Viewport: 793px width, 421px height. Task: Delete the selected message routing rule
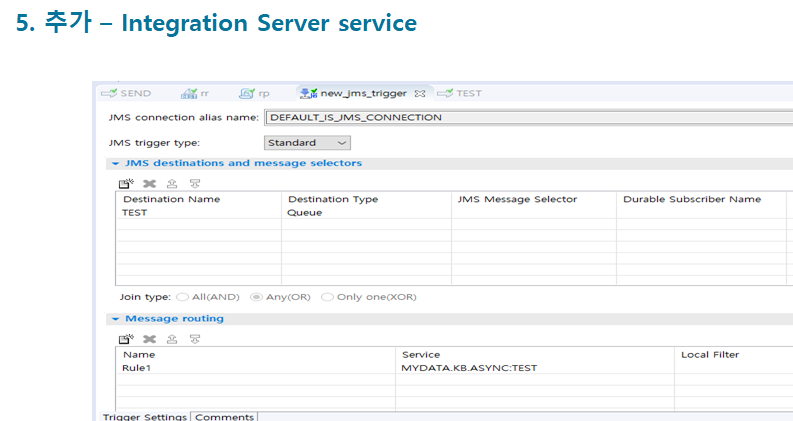coord(149,339)
